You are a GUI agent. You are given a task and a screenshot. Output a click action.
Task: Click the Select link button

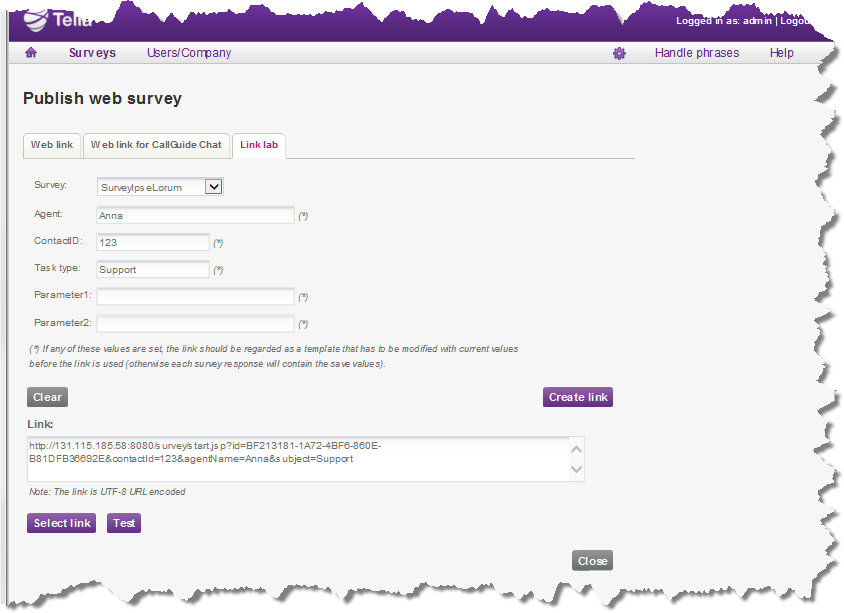coord(62,523)
